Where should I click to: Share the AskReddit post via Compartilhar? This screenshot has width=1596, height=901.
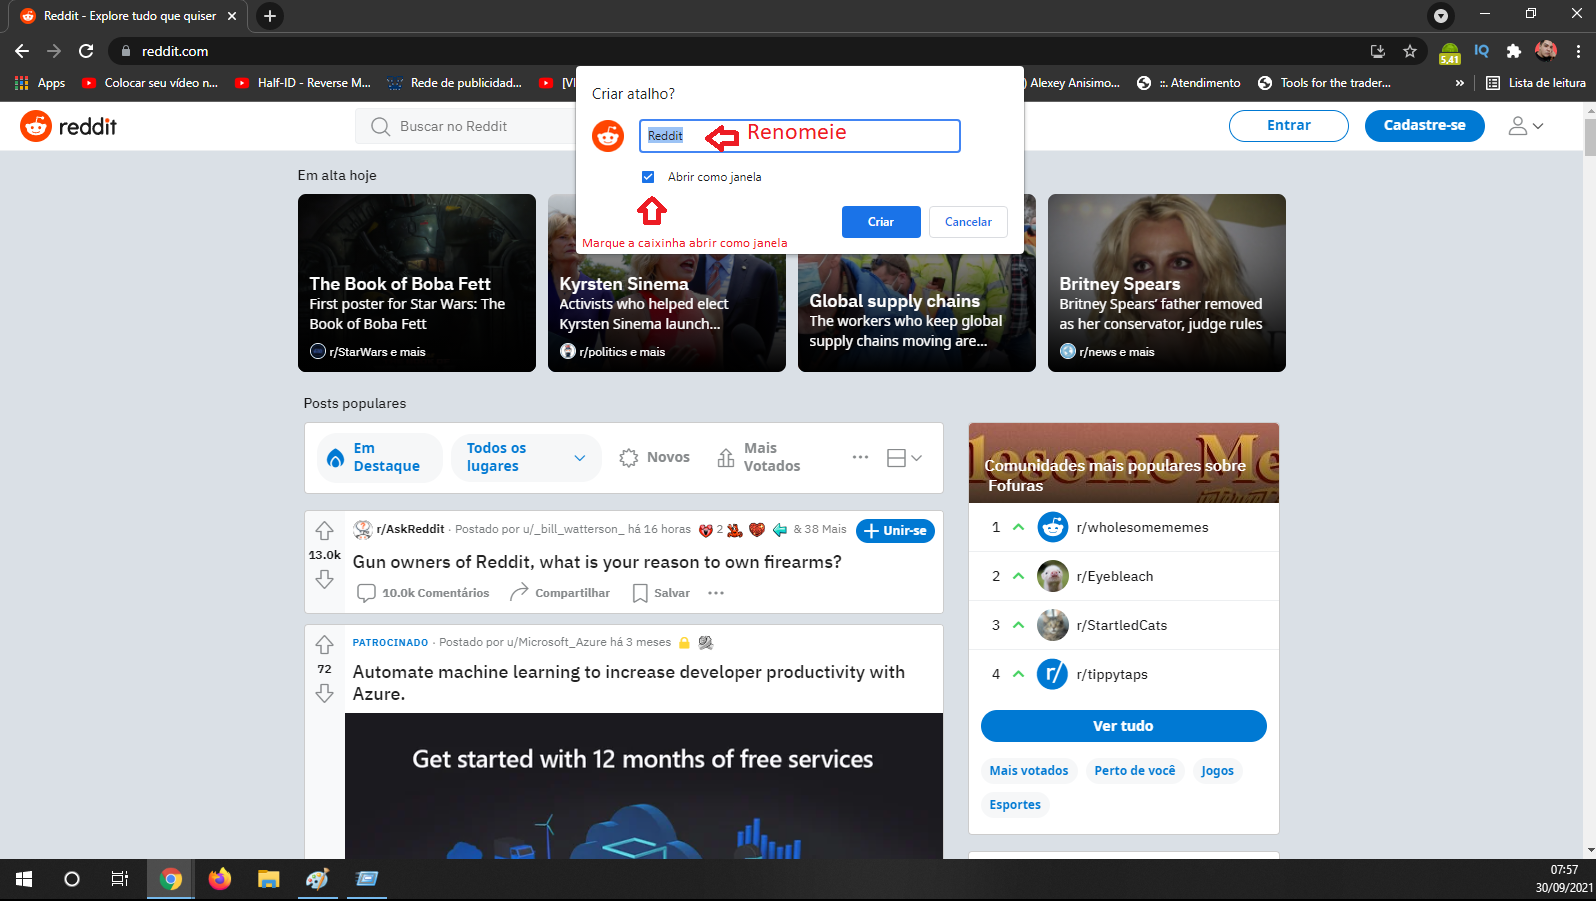coord(560,593)
